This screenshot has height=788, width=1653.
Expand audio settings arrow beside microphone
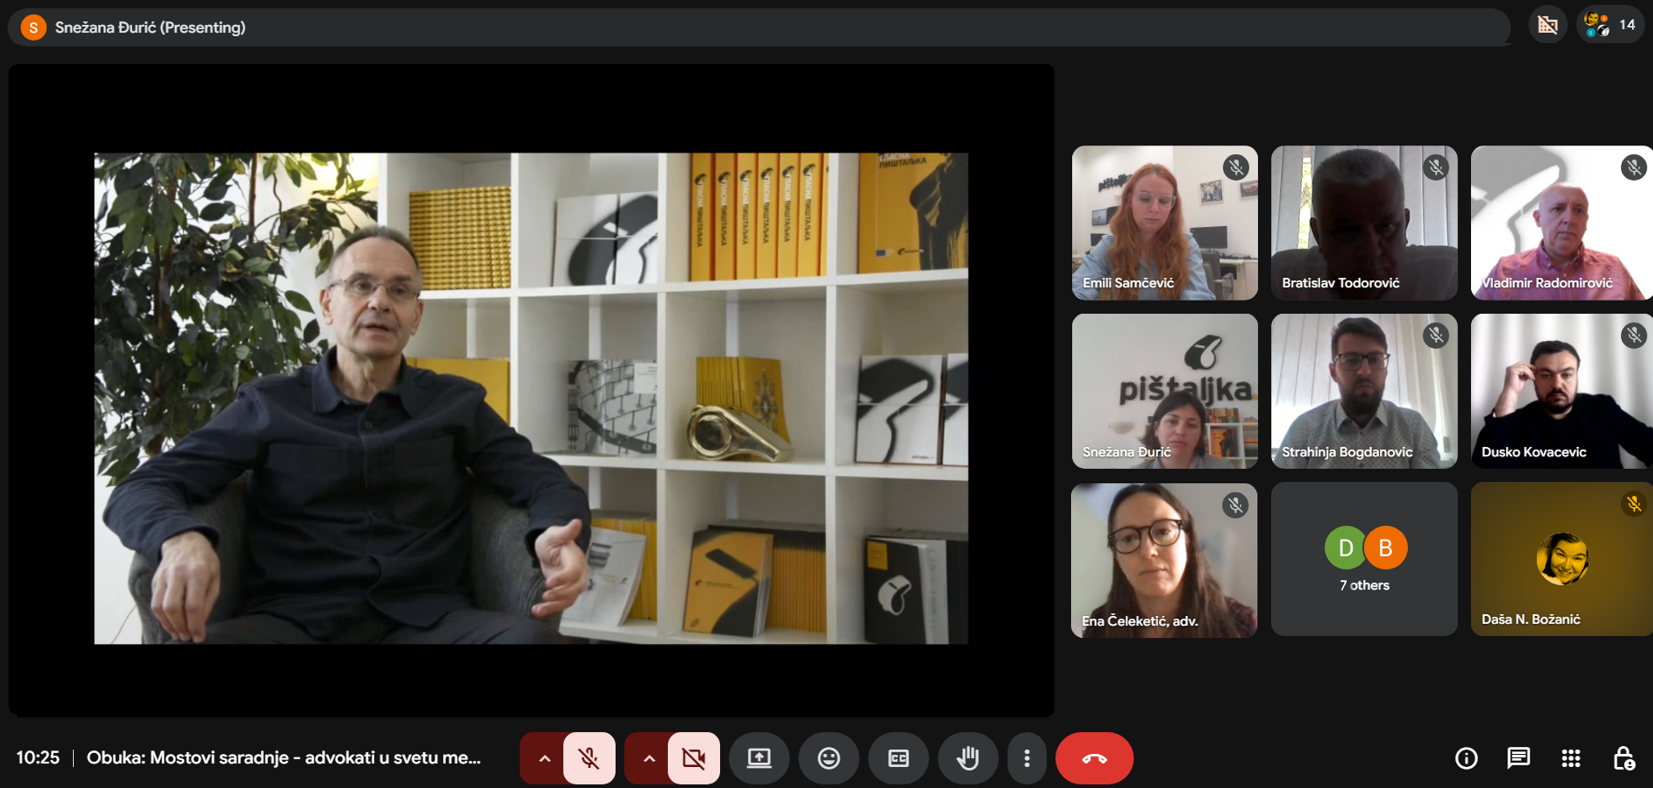544,758
